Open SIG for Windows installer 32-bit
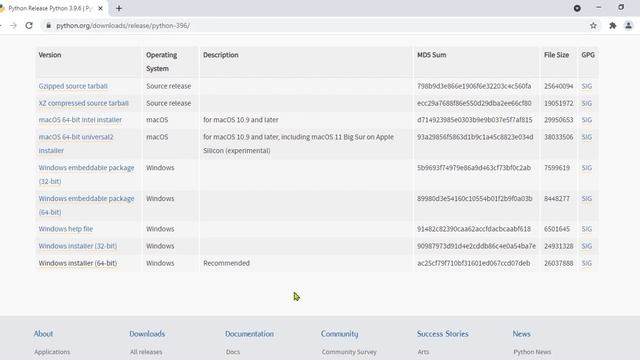Viewport: 640px width, 360px height. [587, 246]
